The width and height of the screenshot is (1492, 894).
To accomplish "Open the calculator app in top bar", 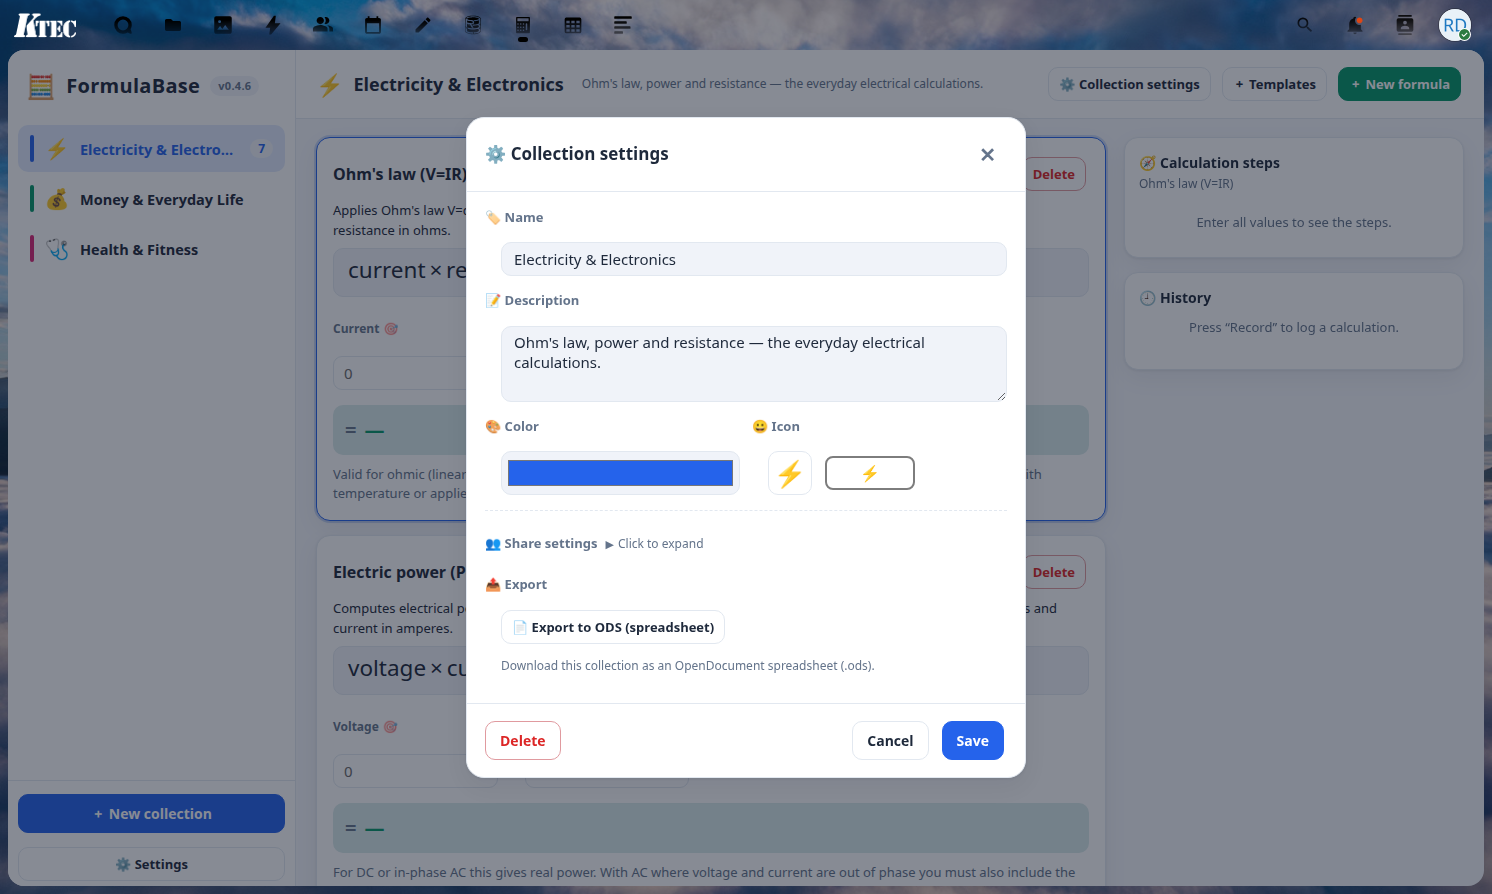I will point(523,25).
